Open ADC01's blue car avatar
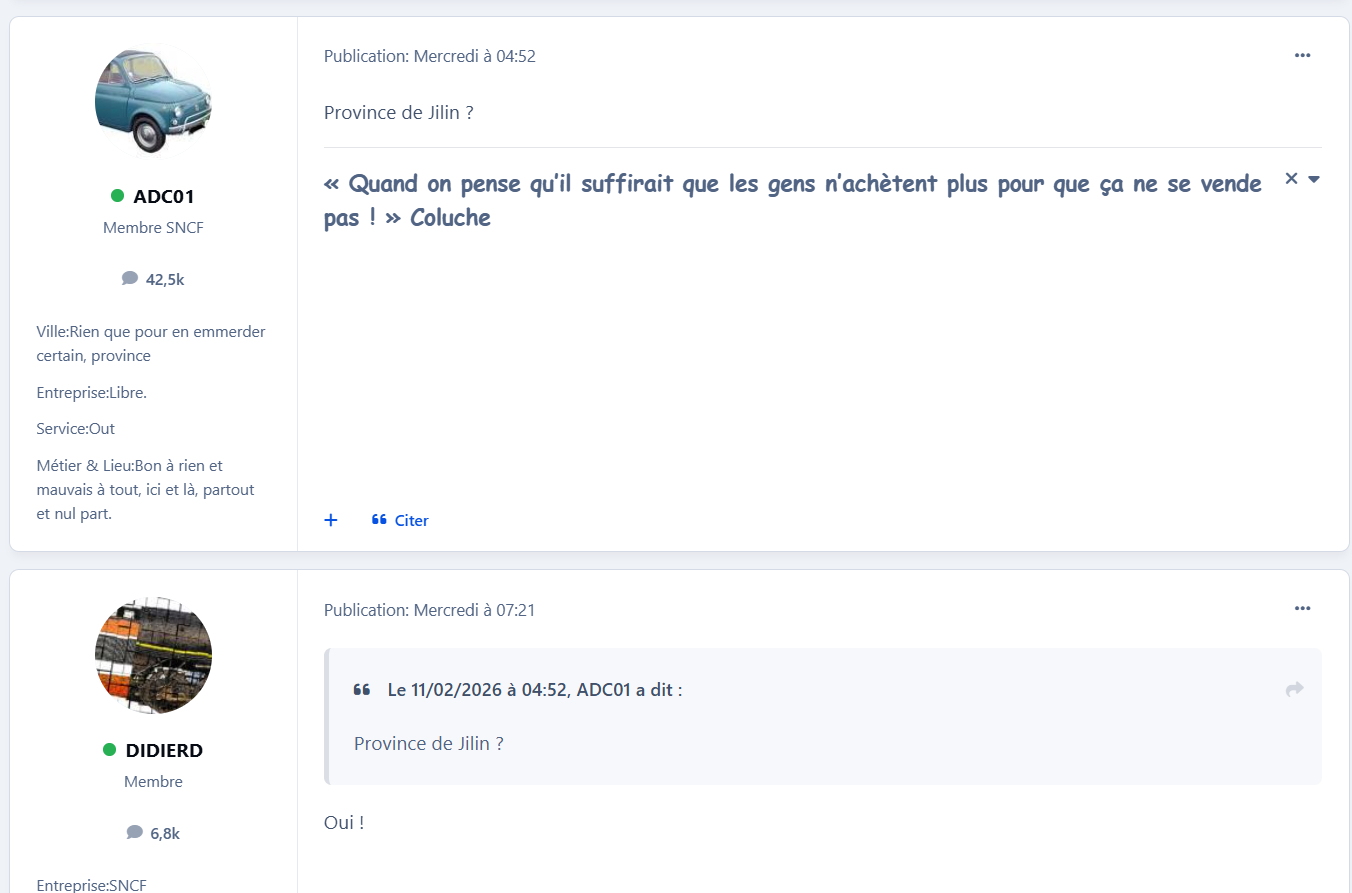 click(x=153, y=100)
